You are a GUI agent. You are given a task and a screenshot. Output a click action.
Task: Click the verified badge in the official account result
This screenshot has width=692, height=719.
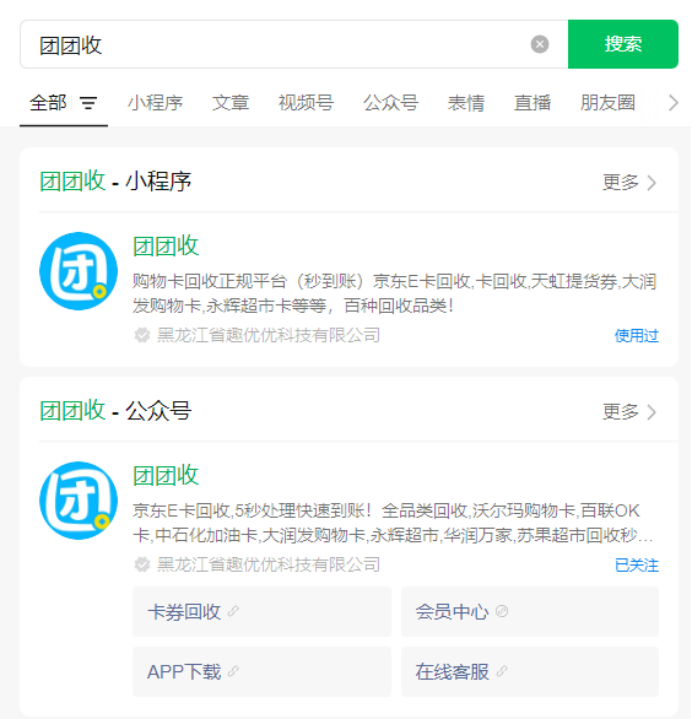(x=142, y=564)
